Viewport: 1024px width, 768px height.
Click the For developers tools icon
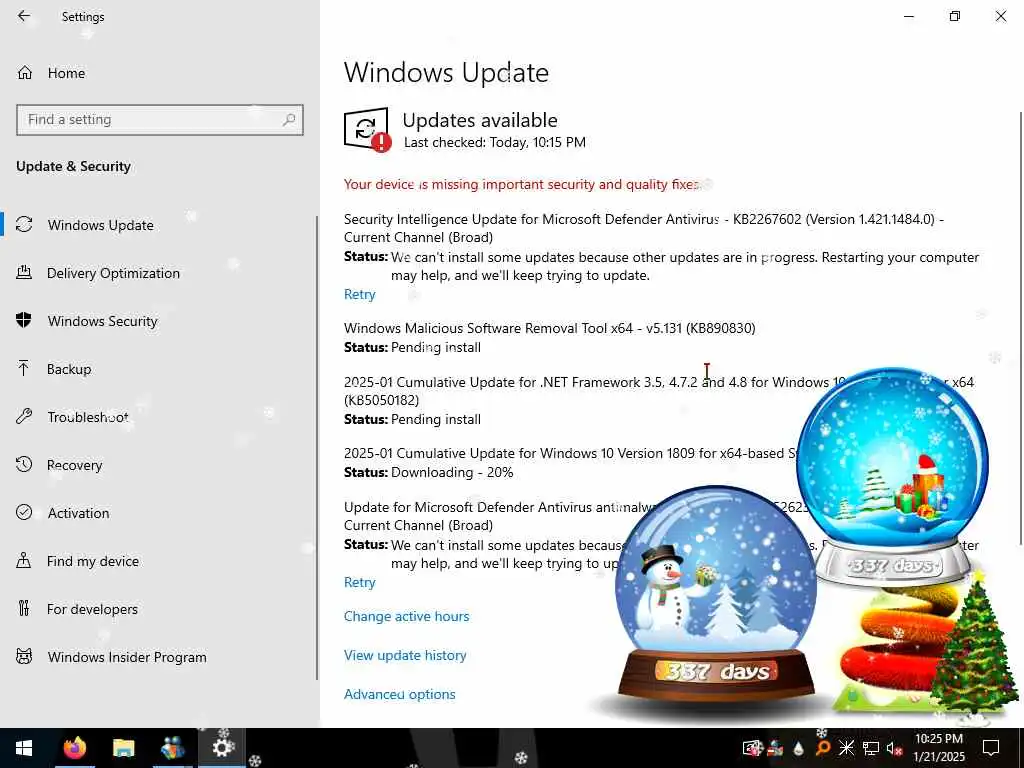coord(24,609)
